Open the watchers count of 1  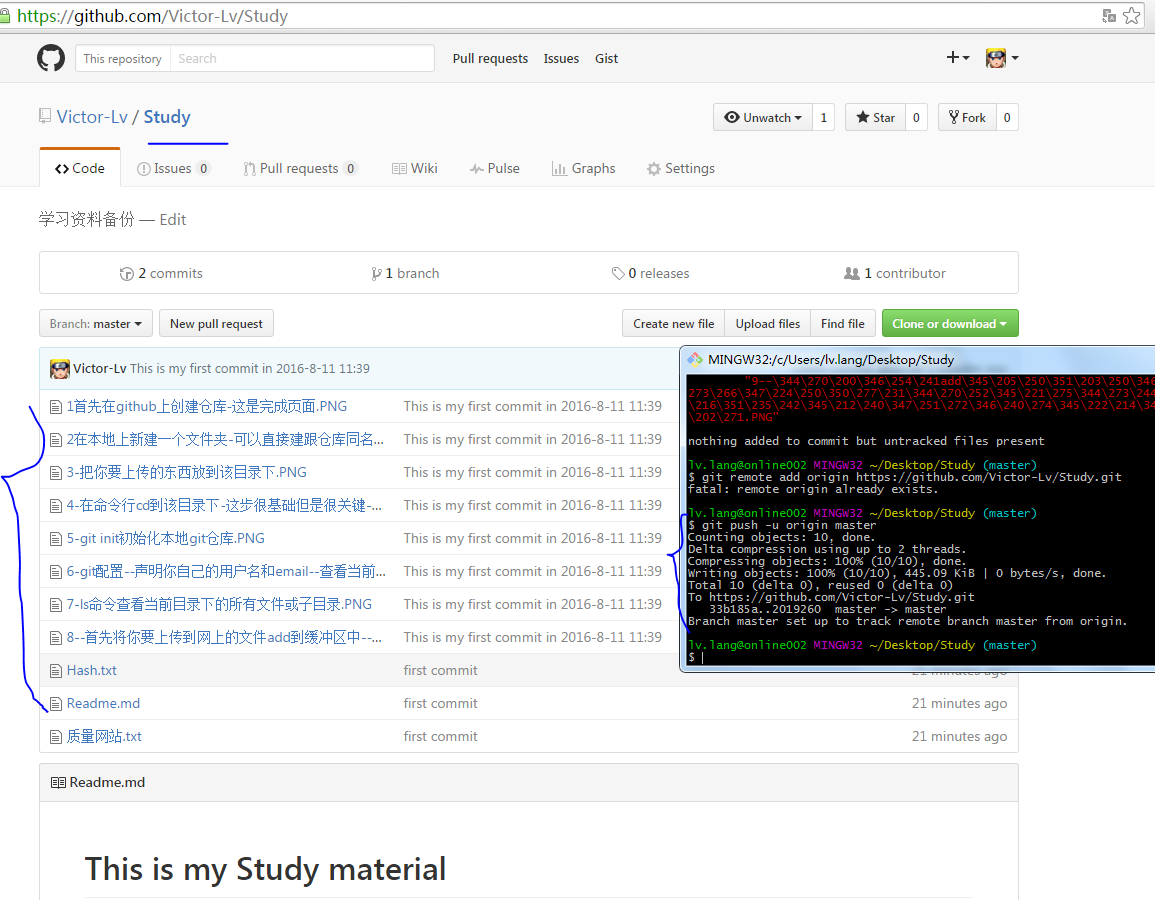tap(824, 117)
